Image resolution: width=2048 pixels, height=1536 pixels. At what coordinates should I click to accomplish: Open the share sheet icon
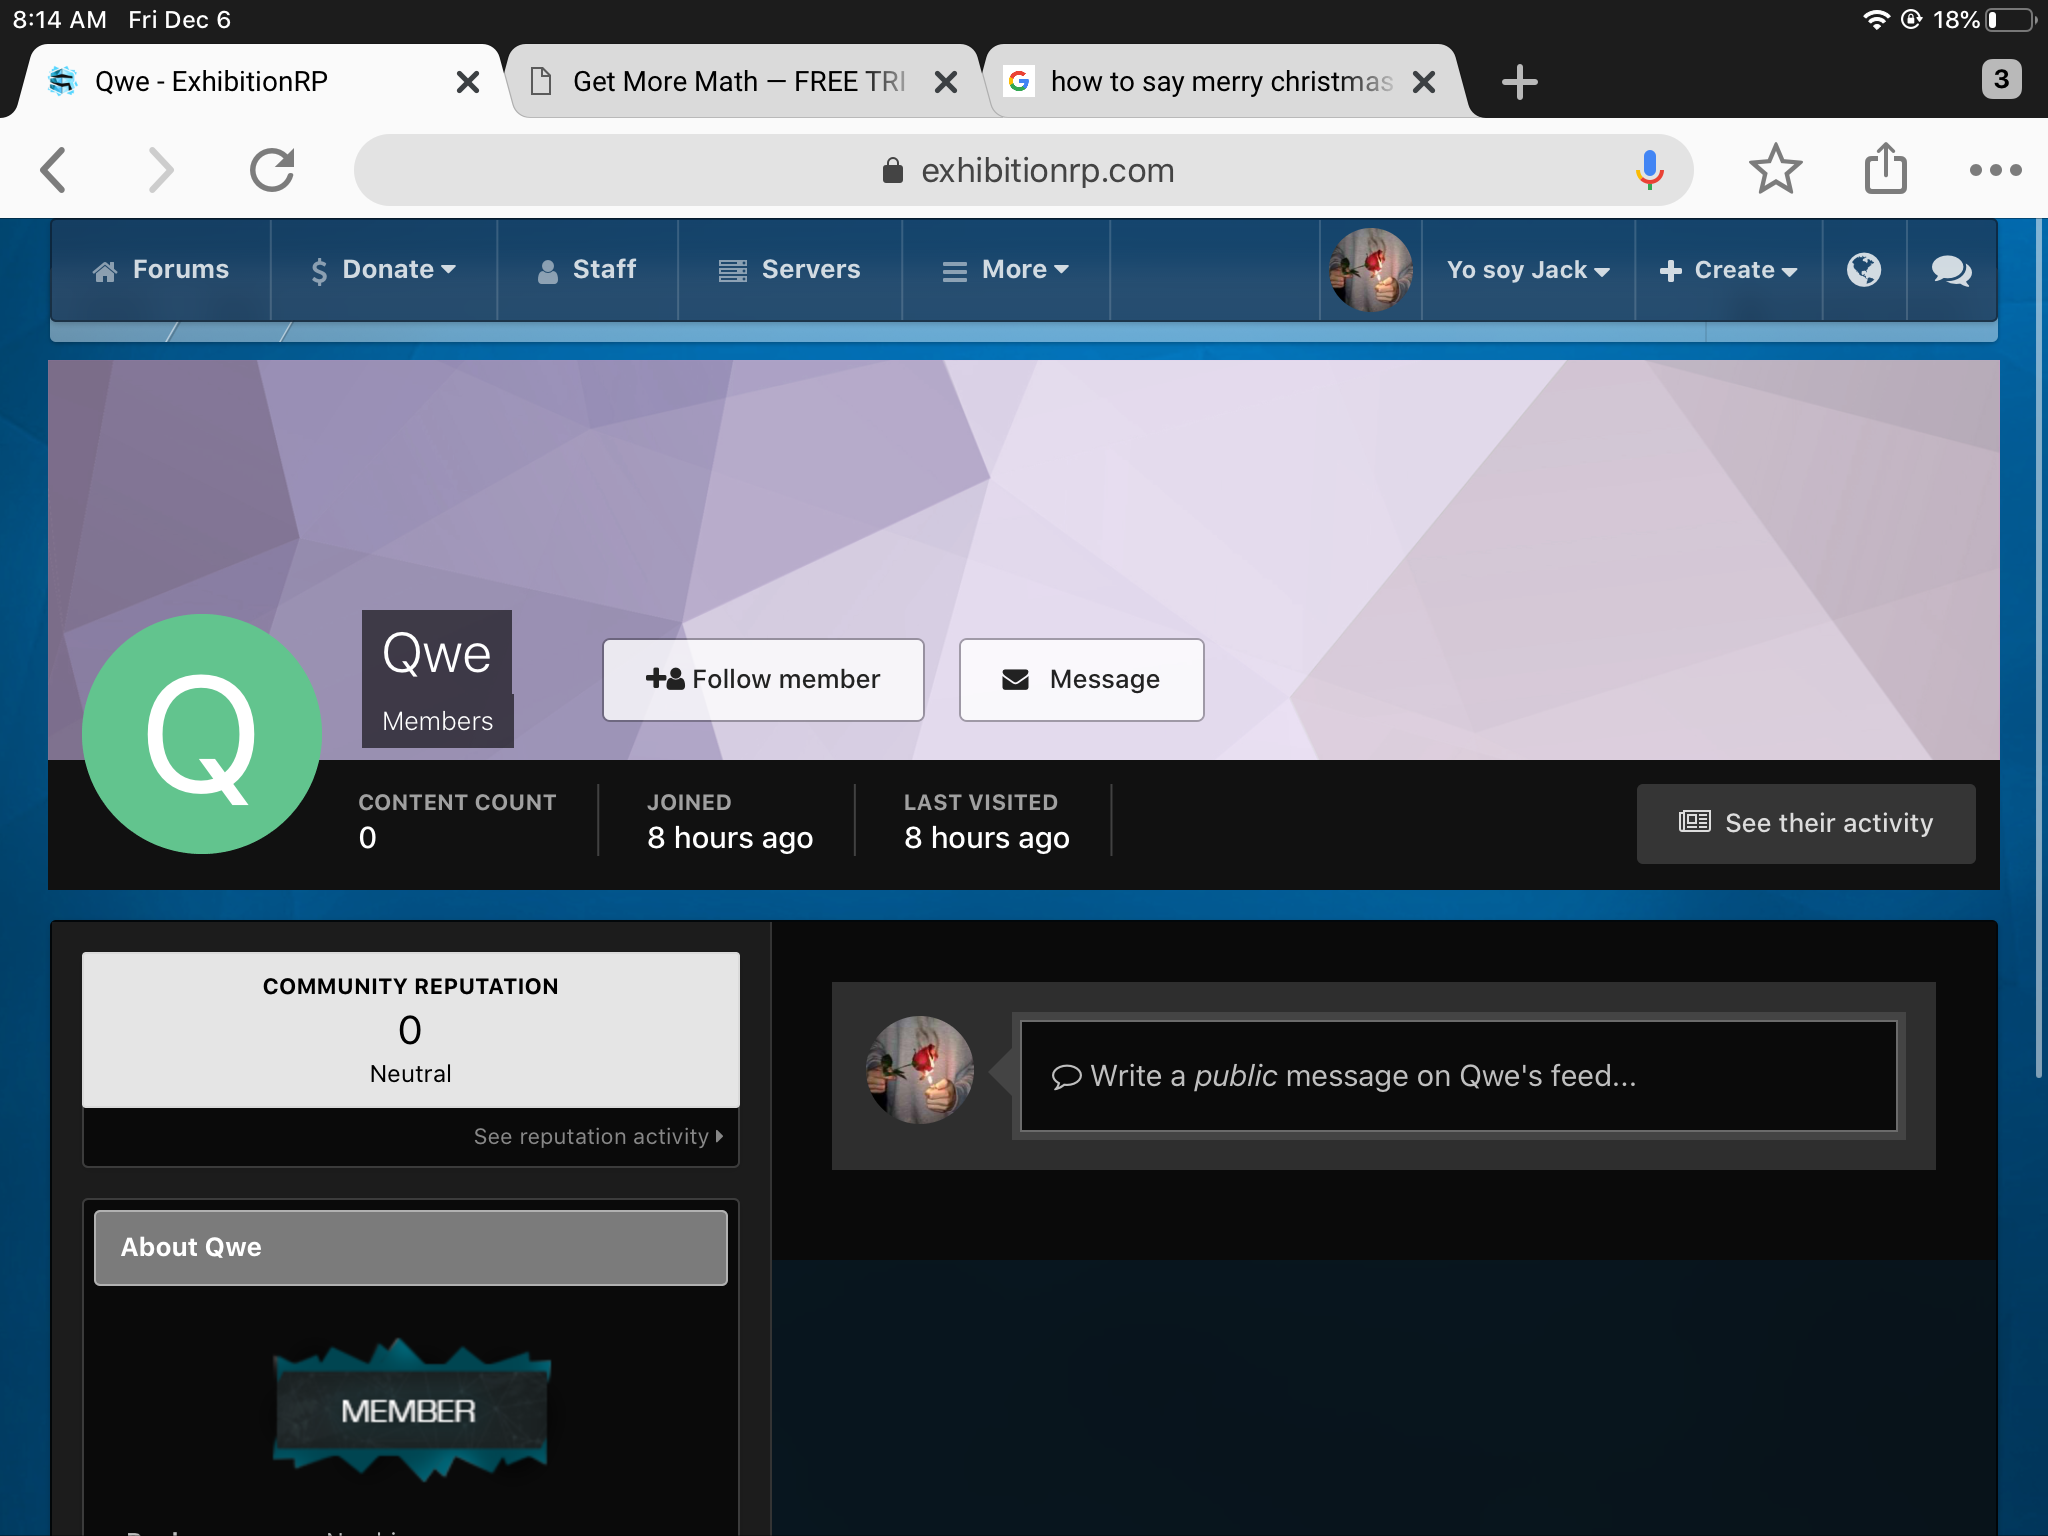point(1885,168)
